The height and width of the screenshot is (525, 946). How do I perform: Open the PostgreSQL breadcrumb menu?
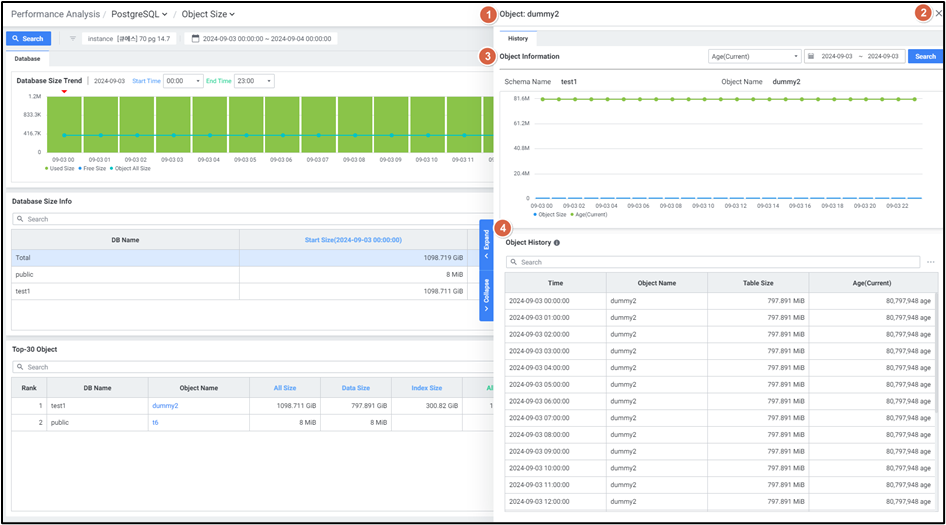[139, 14]
